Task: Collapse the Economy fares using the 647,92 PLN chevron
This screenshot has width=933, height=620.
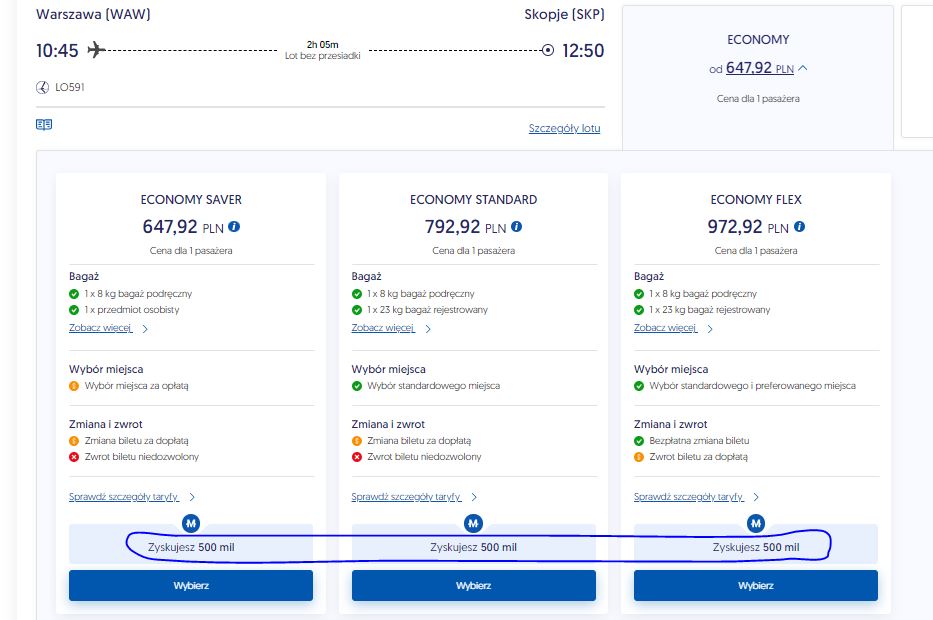Action: click(x=803, y=68)
